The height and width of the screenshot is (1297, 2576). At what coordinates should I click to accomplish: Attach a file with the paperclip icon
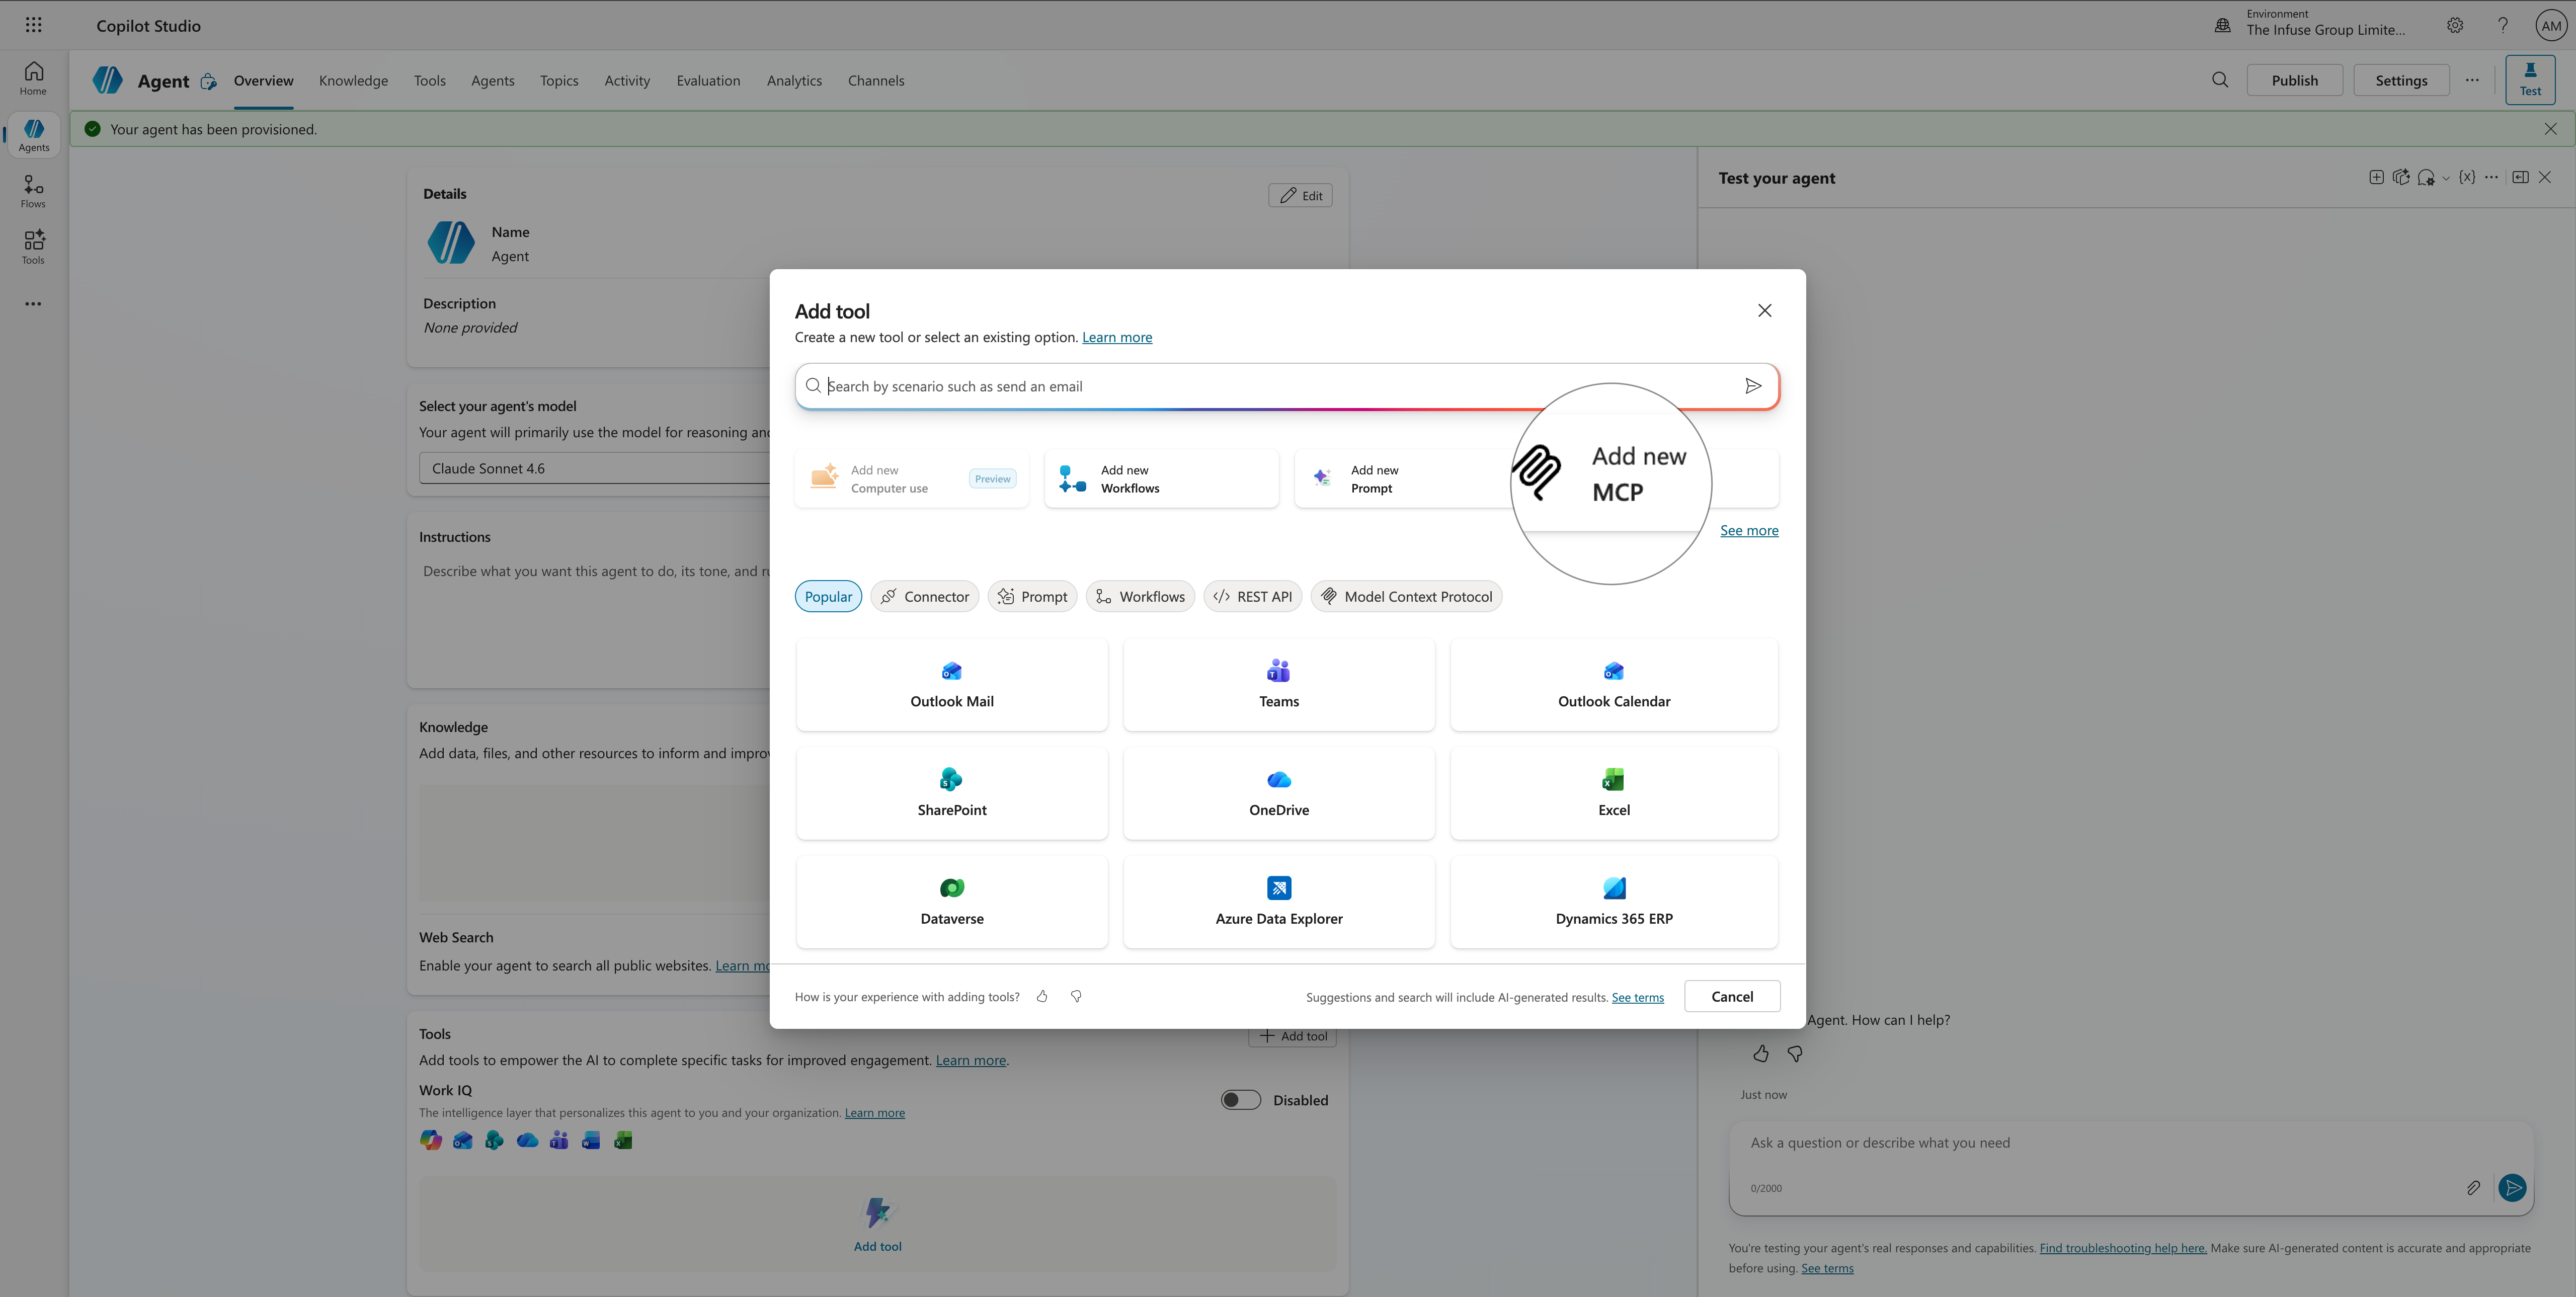(2473, 1188)
